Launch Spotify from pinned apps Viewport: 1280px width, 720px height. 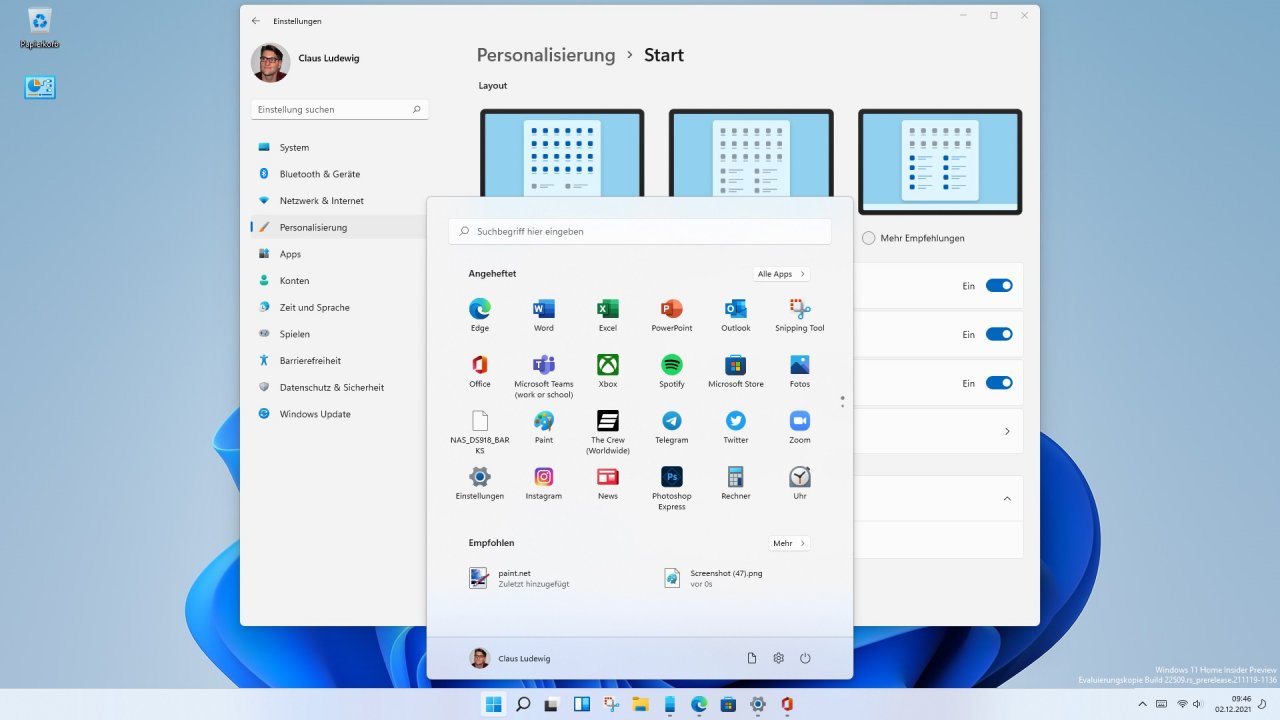[x=672, y=370]
